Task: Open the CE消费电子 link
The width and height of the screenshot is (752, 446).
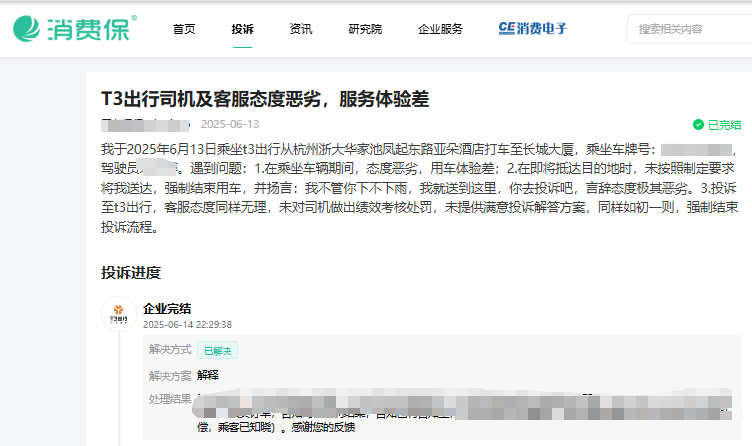Action: point(533,29)
